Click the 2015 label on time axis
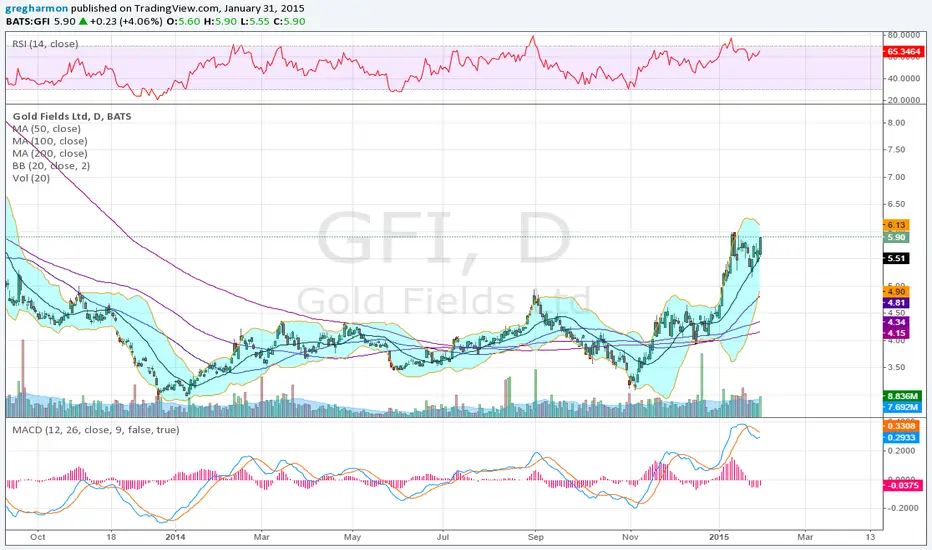The height and width of the screenshot is (550, 932). 720,537
